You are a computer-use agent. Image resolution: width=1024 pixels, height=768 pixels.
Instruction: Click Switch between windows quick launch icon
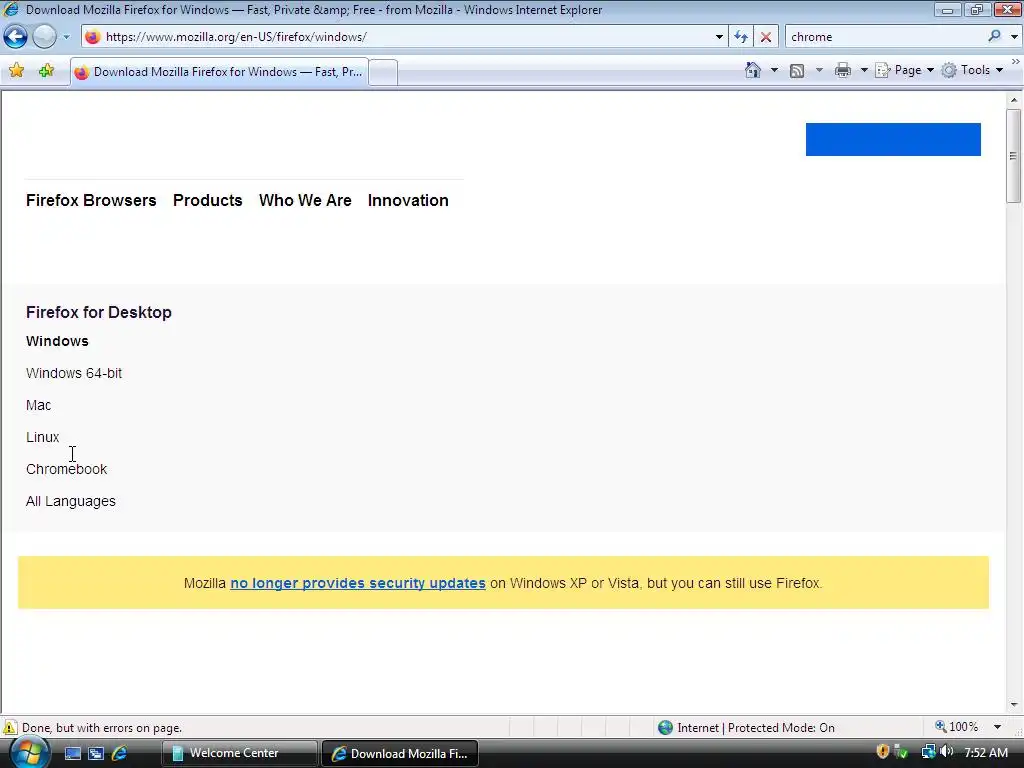(x=96, y=754)
